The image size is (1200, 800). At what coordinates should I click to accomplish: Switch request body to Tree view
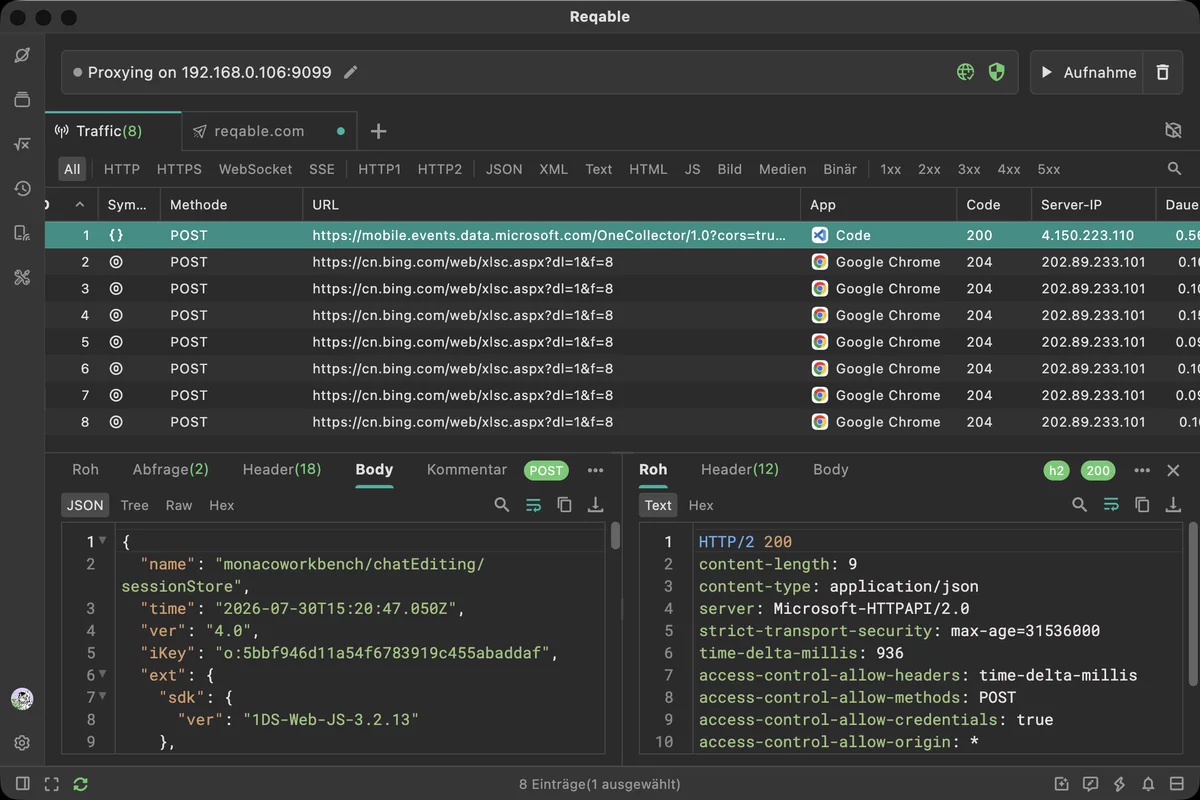click(134, 505)
